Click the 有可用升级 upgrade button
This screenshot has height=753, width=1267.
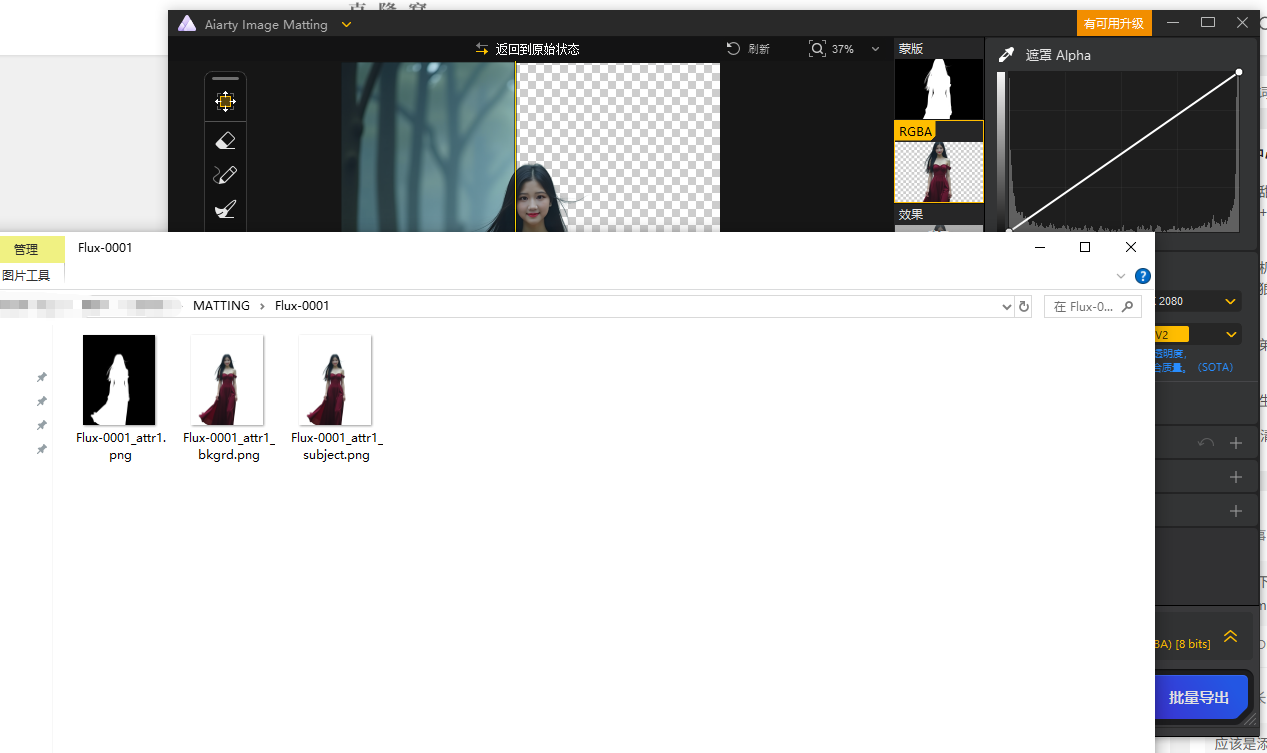[1114, 23]
